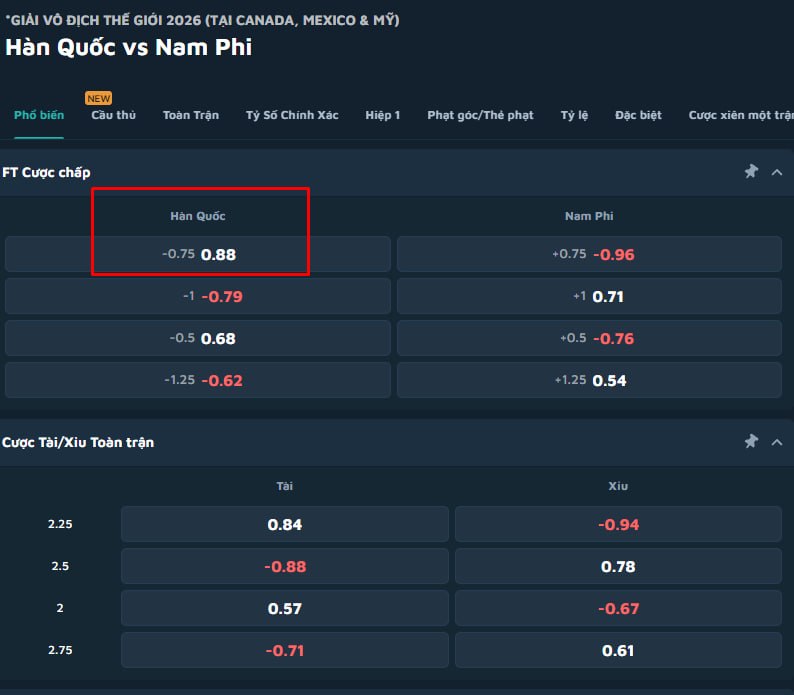
Task: Click the Giải Vô Địch Thế Giới 2026 heading
Action: click(x=203, y=20)
